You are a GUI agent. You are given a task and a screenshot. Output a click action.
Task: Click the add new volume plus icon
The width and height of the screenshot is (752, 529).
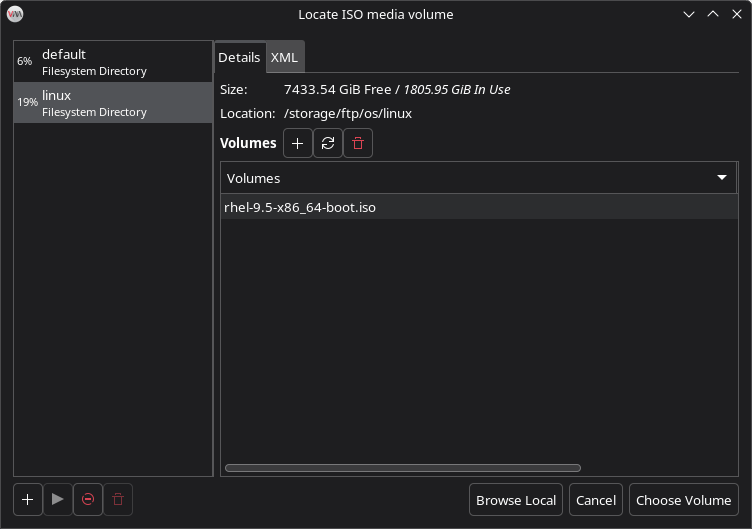(x=298, y=144)
